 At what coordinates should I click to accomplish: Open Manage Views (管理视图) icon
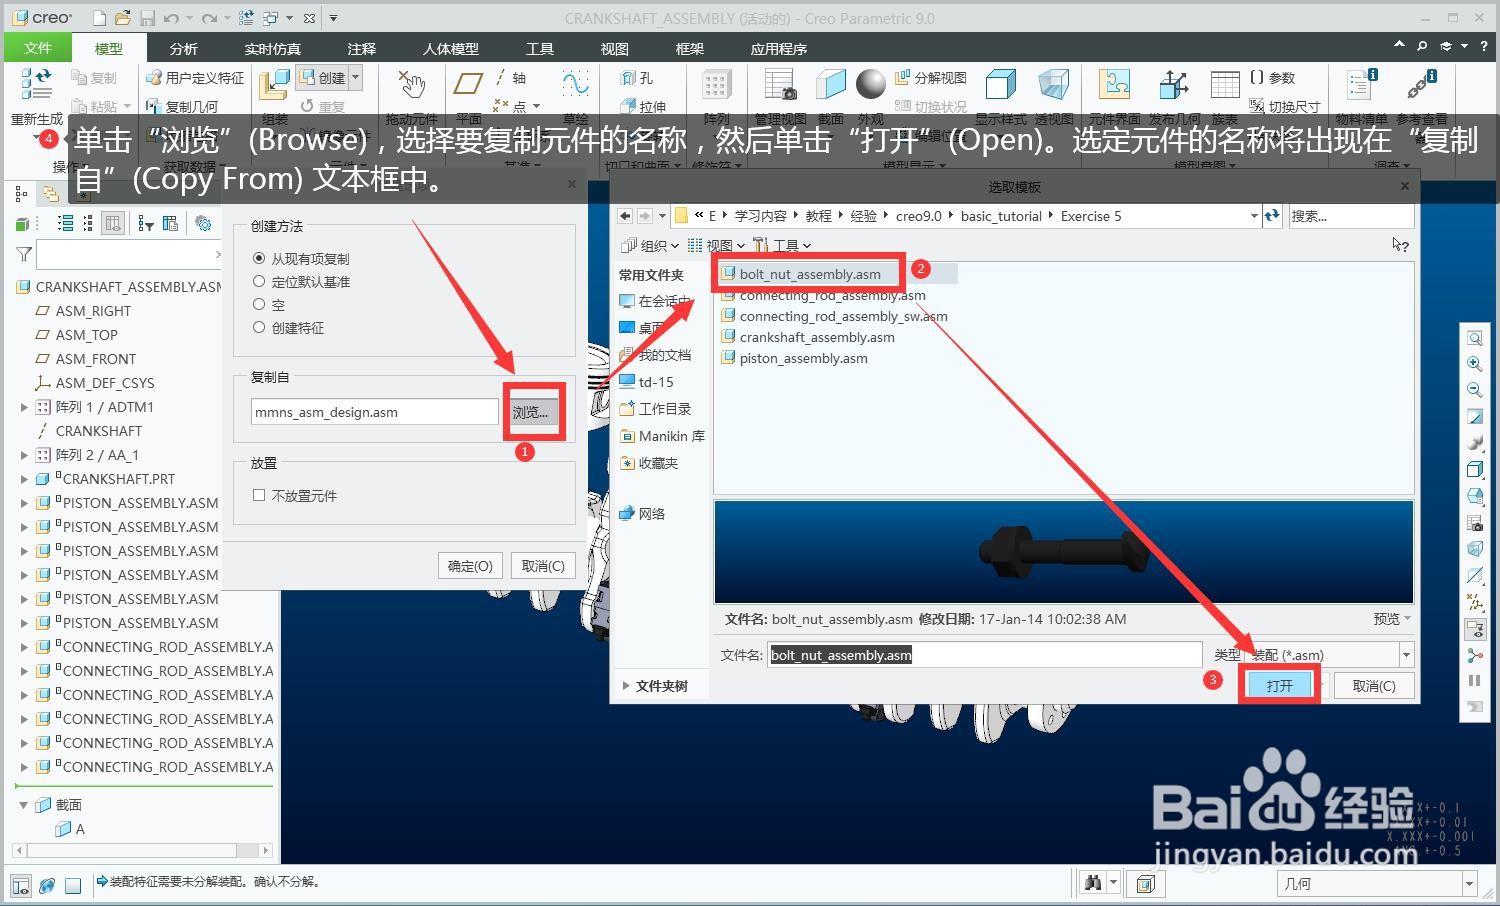(780, 85)
